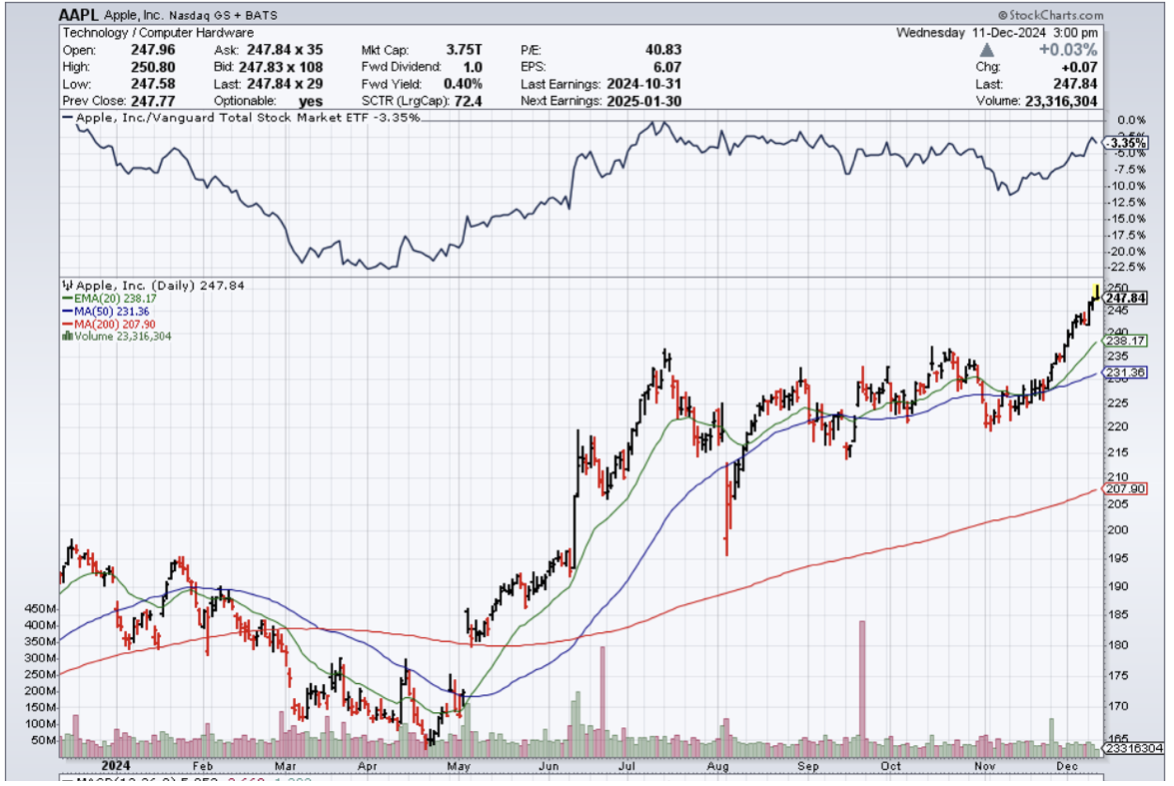Select the Aug label on the time axis
This screenshot has height=786, width=1174.
click(x=718, y=765)
